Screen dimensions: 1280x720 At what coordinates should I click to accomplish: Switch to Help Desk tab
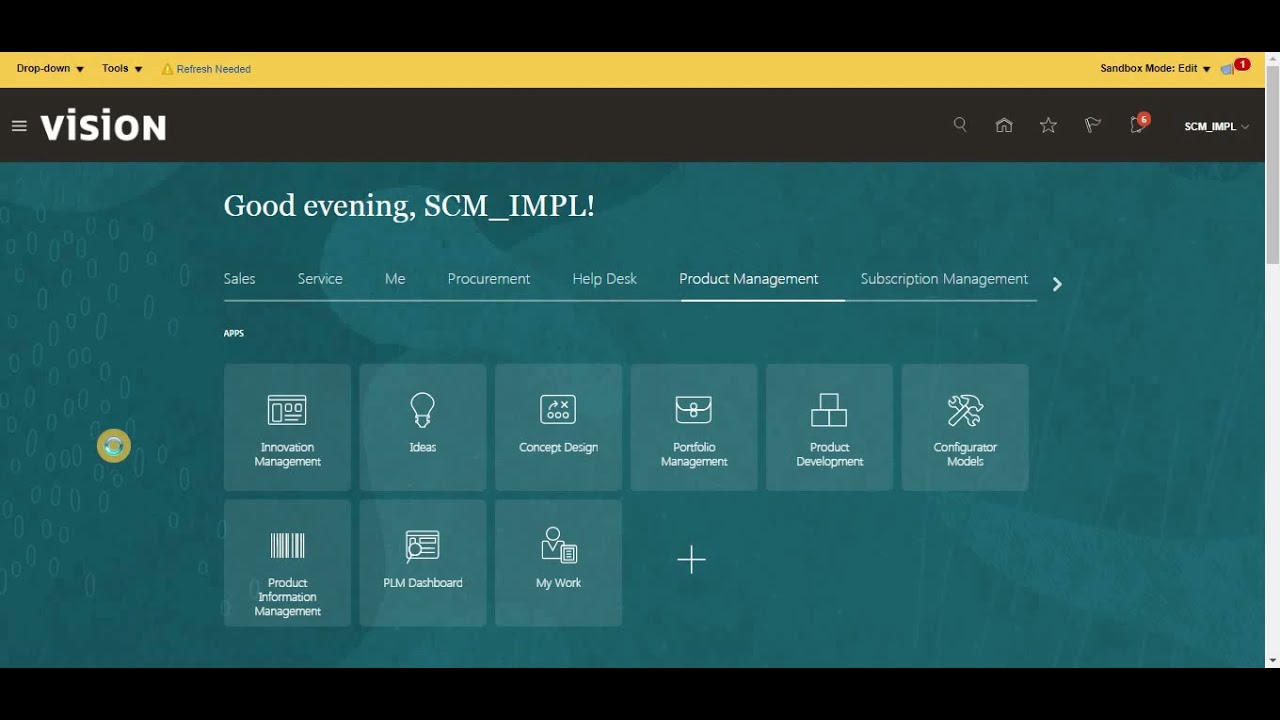(x=605, y=279)
